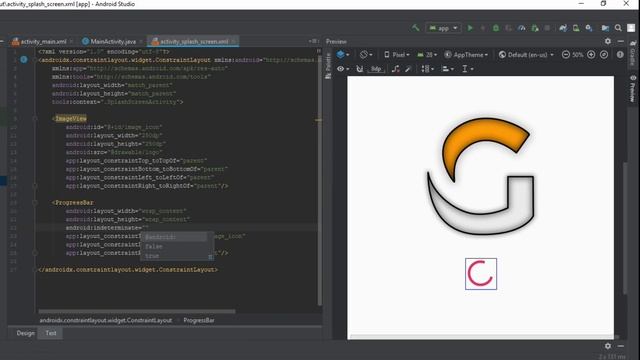
Task: Click the closing ConstraintLayout tag line
Action: [x=128, y=270]
